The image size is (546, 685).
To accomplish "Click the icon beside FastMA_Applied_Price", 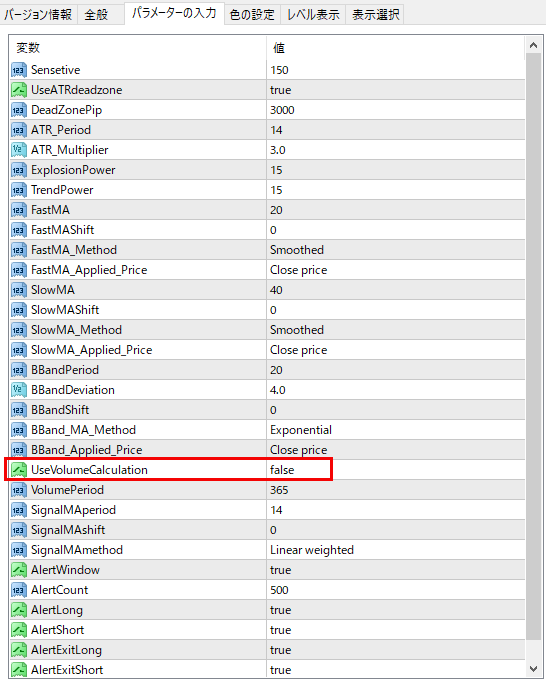I will coord(19,270).
